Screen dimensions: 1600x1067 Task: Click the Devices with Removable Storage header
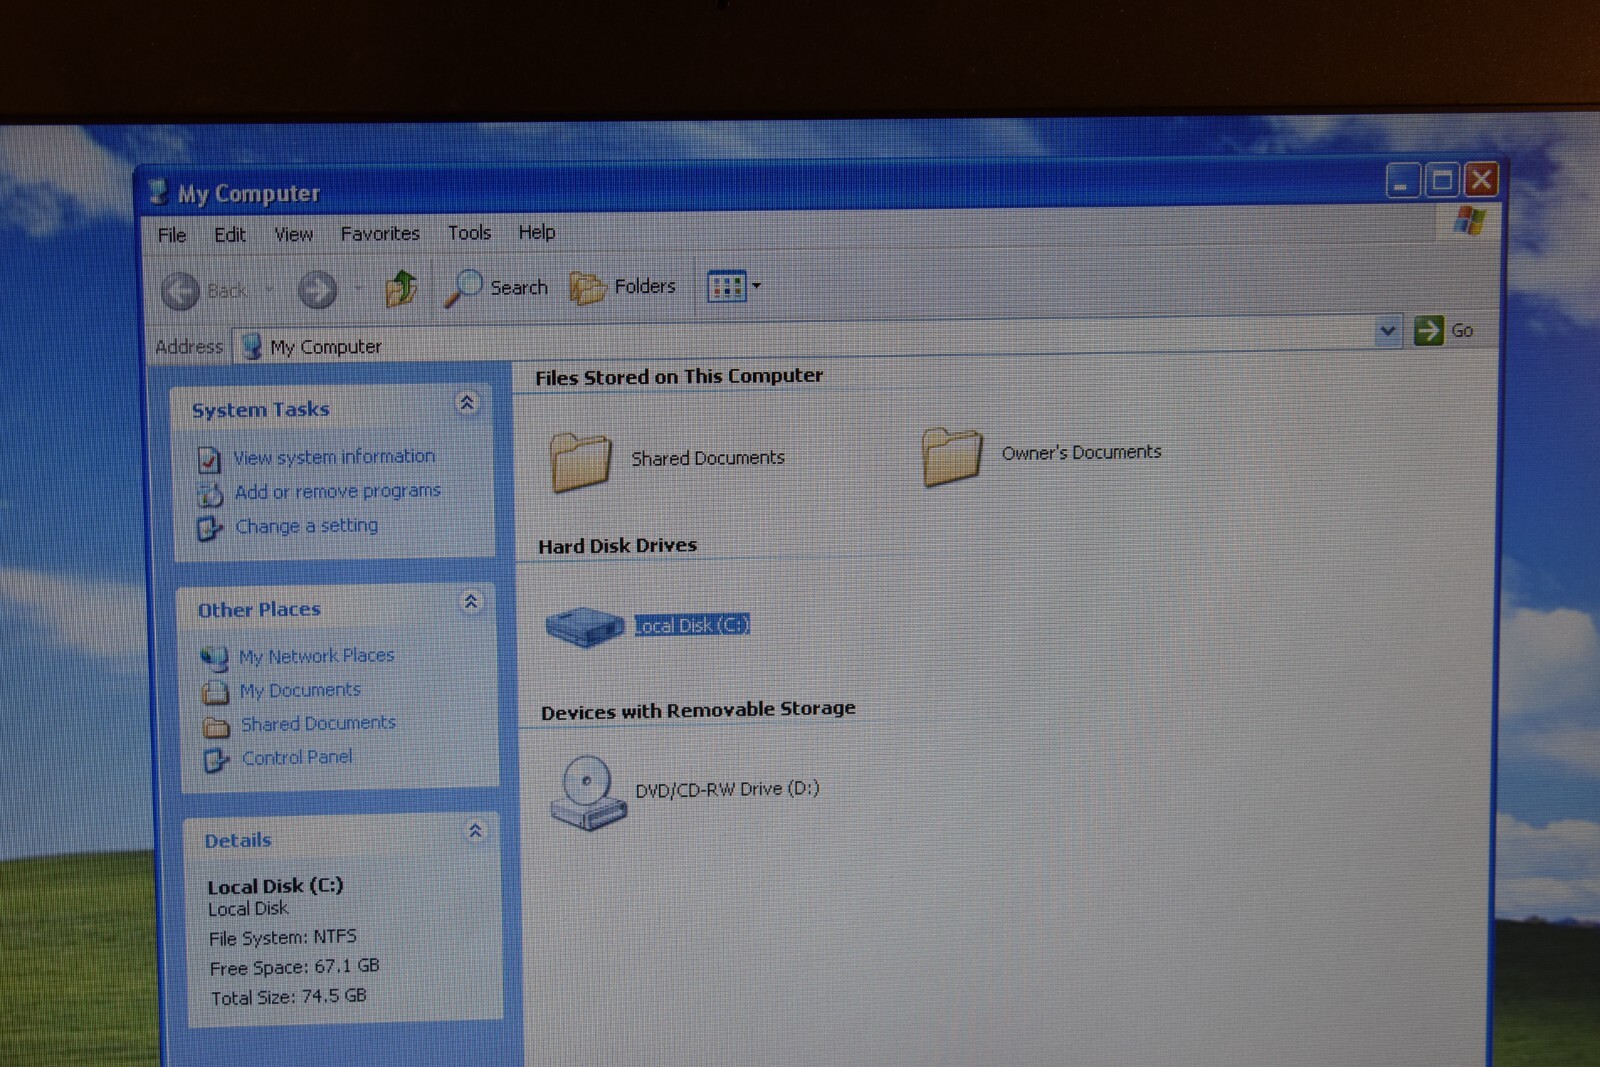698,710
